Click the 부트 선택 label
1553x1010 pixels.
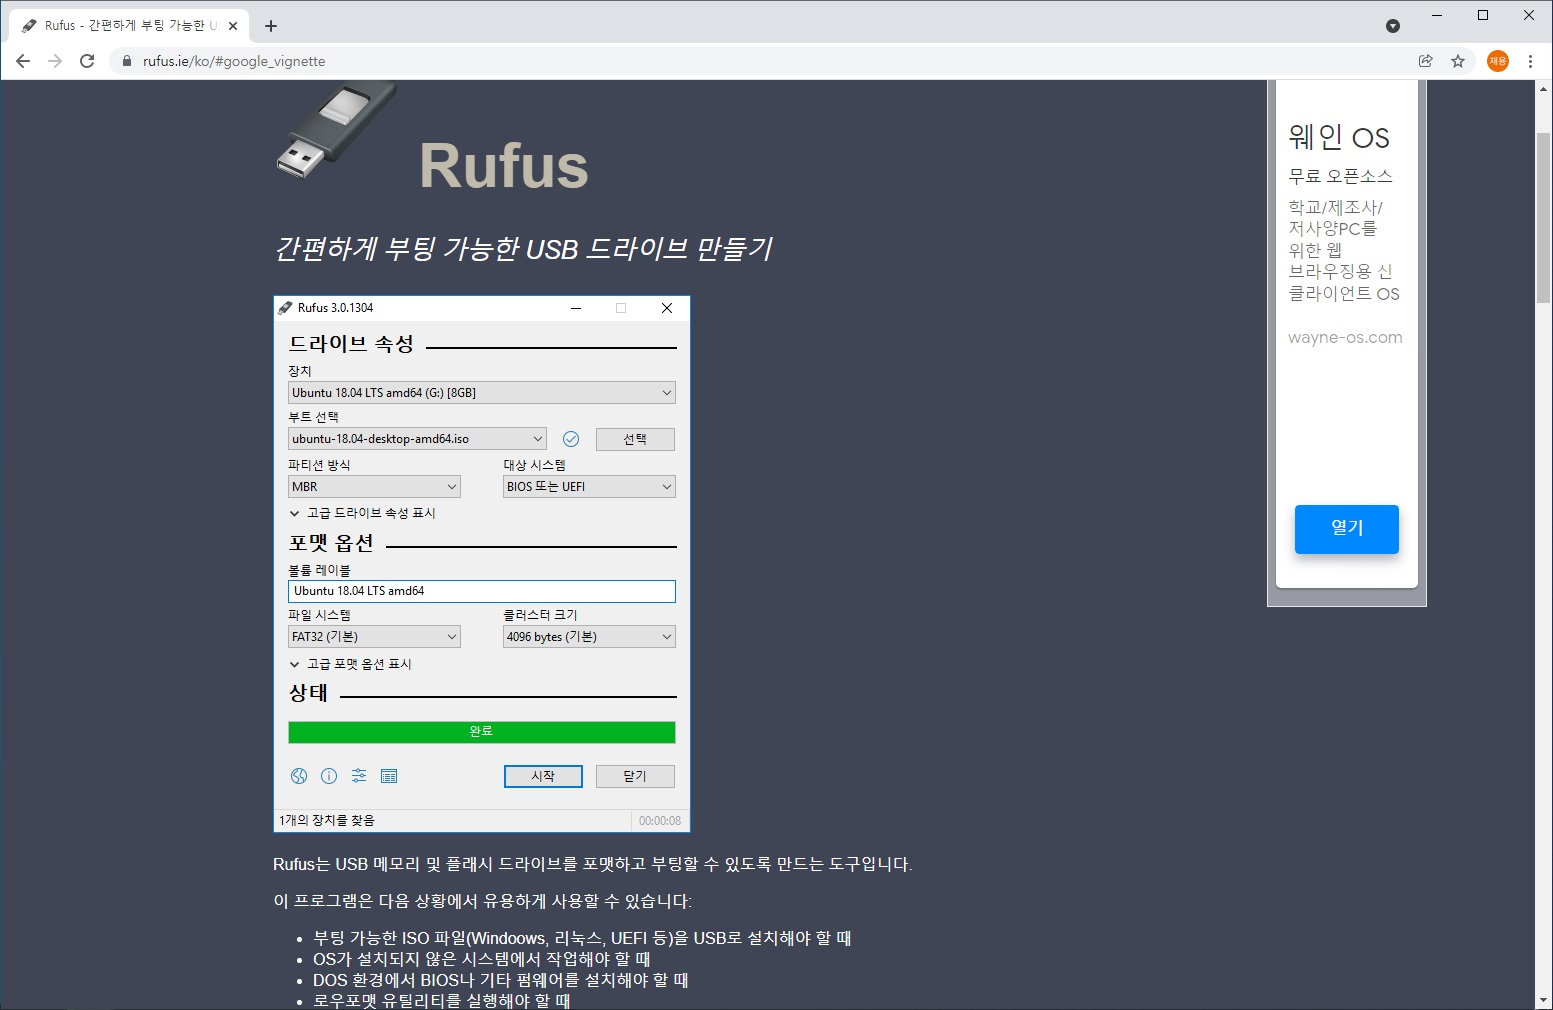(x=313, y=417)
